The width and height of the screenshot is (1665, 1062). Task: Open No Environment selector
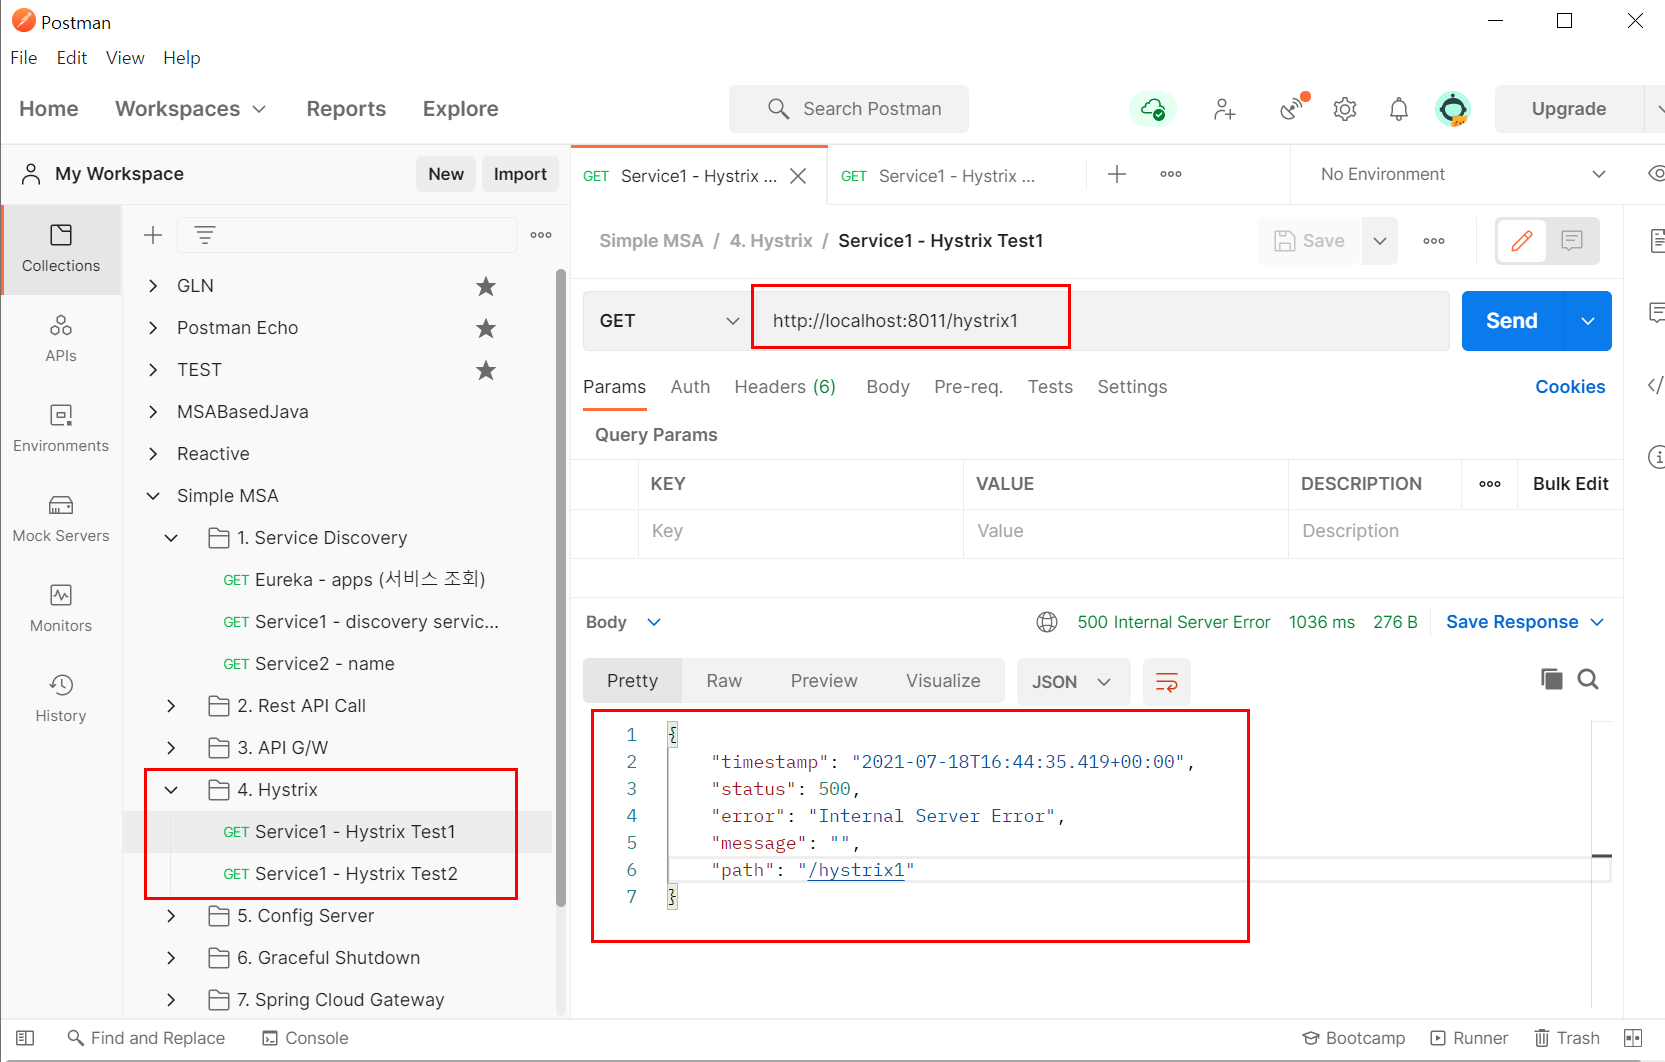pyautogui.click(x=1463, y=174)
